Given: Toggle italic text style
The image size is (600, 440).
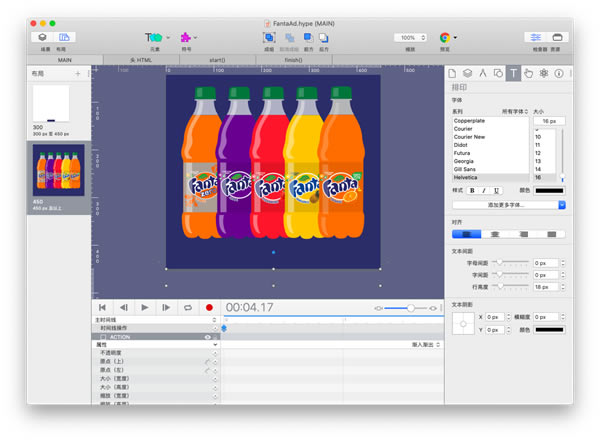Looking at the screenshot, I should [x=486, y=190].
